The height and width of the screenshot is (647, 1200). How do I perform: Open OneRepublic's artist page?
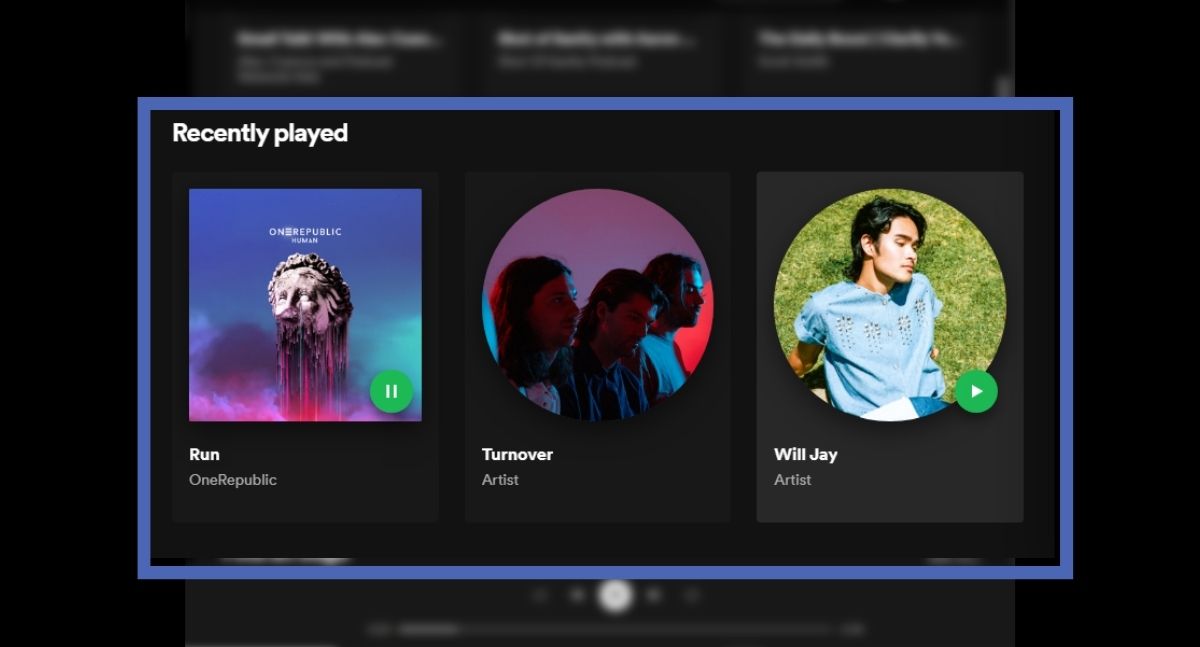coord(233,479)
